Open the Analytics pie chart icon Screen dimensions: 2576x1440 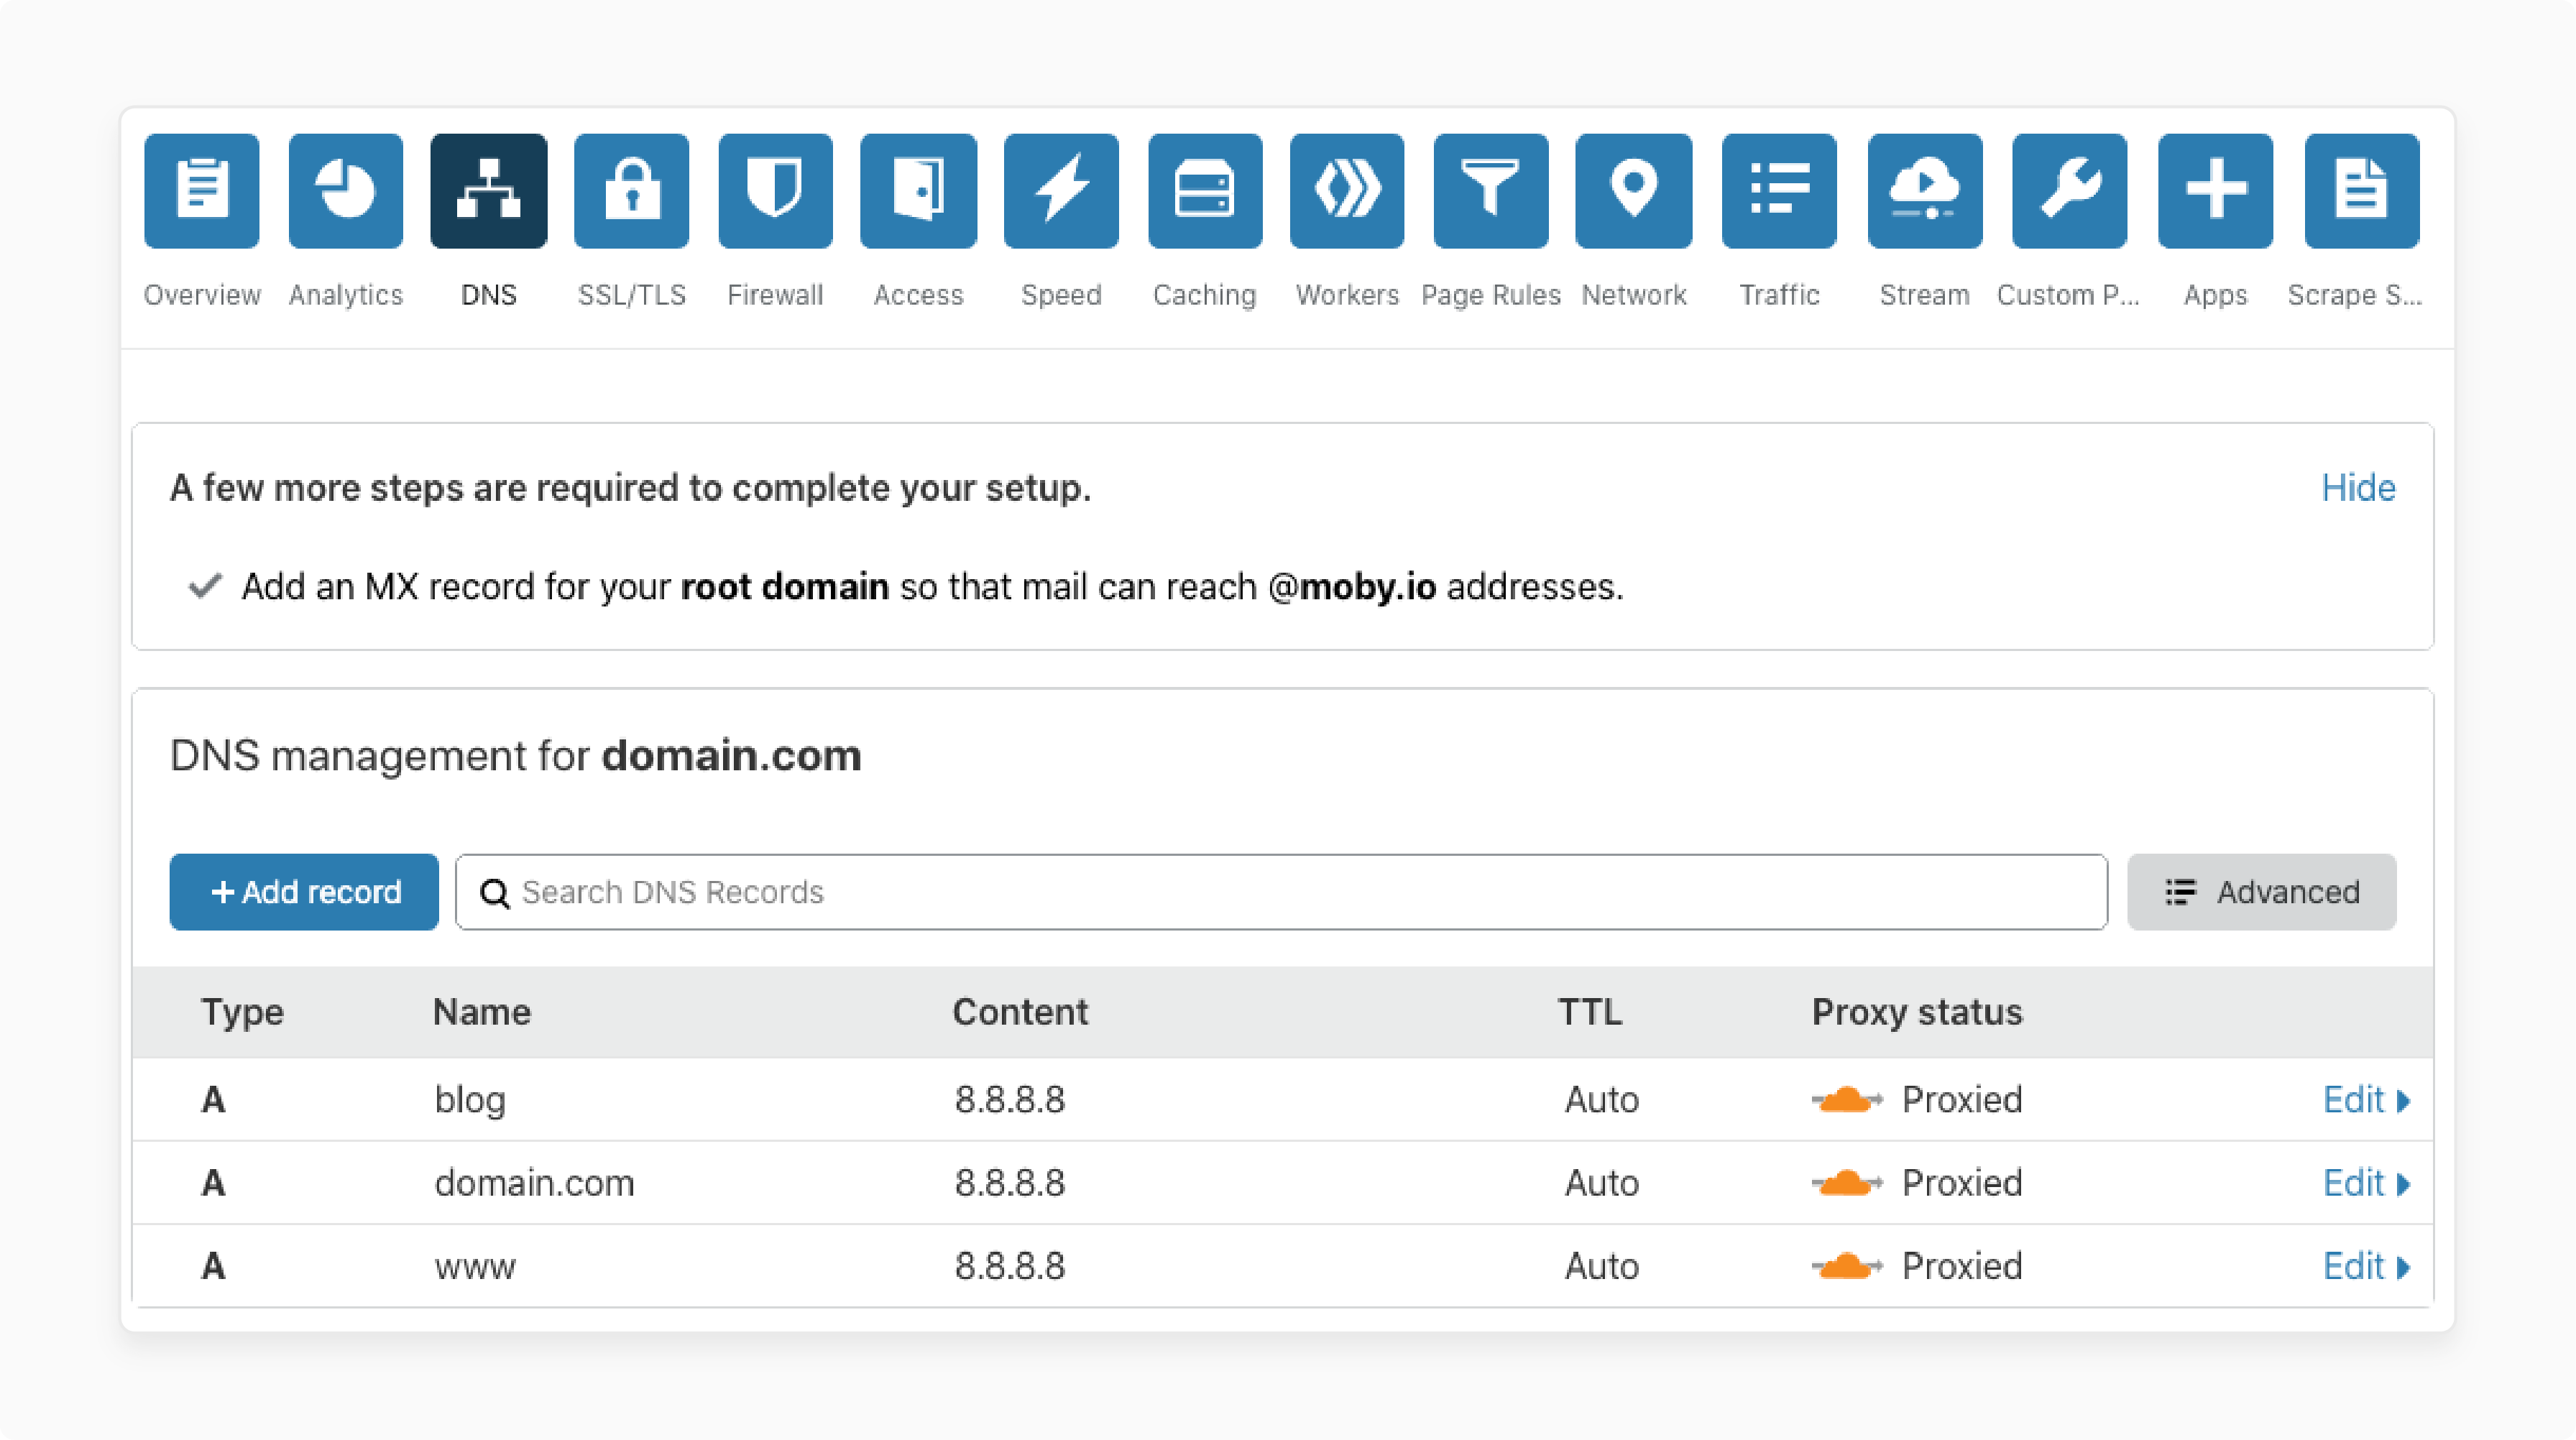346,190
